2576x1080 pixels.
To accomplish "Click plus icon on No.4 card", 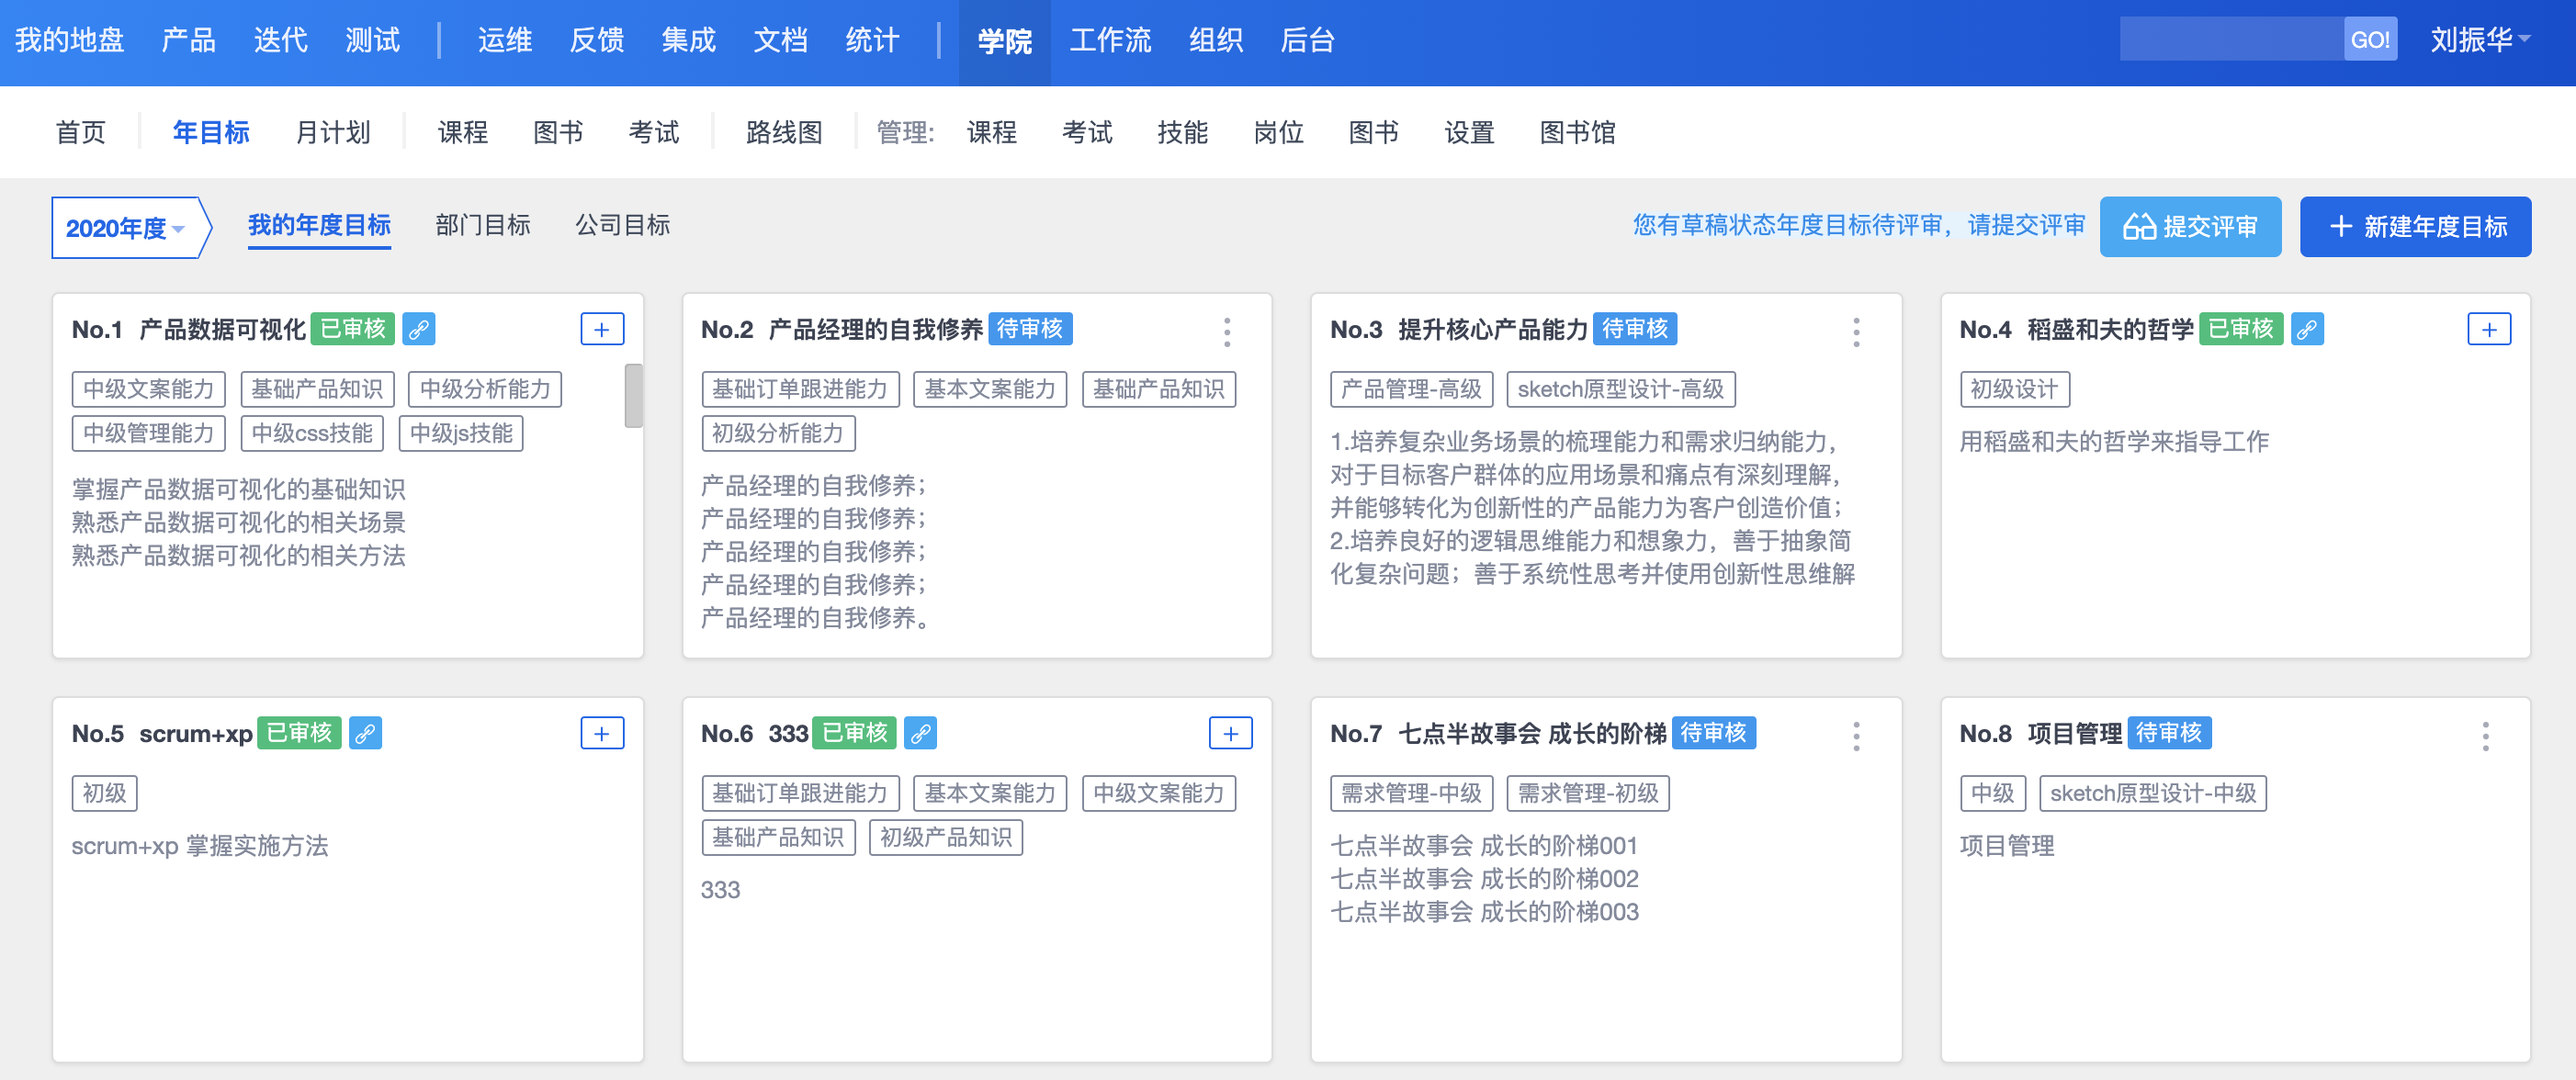I will pos(2488,329).
